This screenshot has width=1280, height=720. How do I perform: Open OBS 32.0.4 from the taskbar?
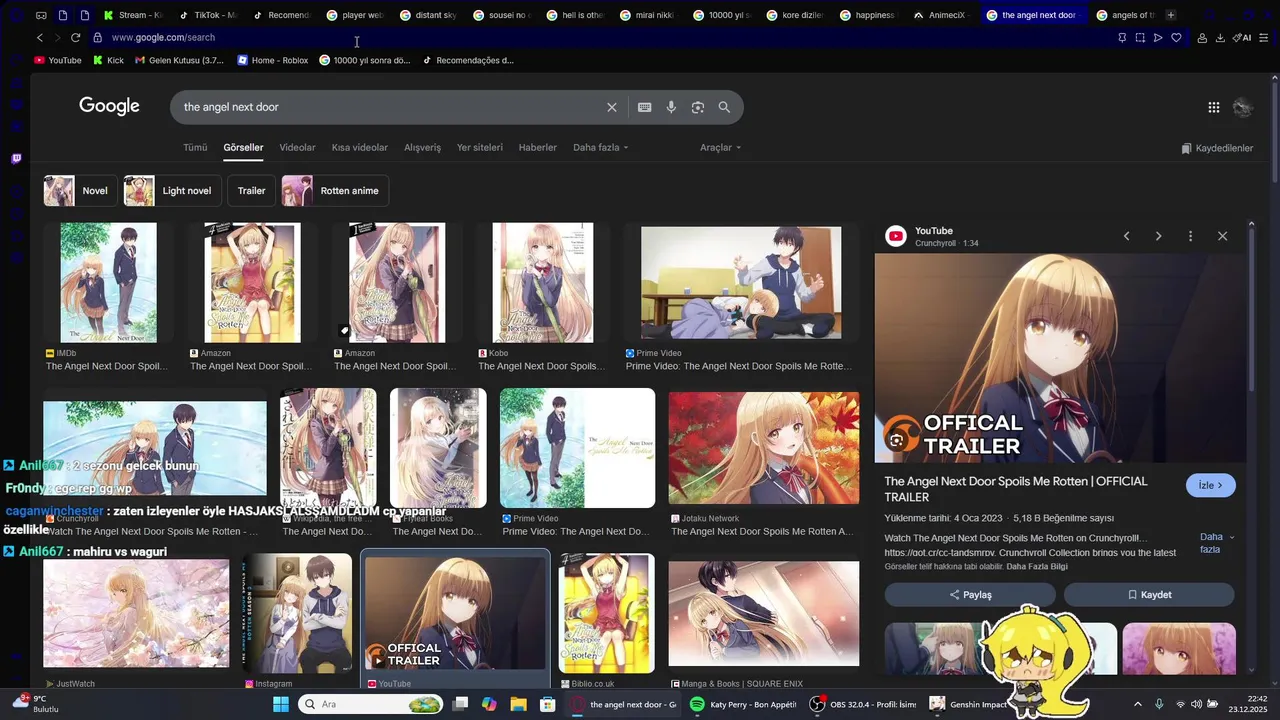pos(863,704)
